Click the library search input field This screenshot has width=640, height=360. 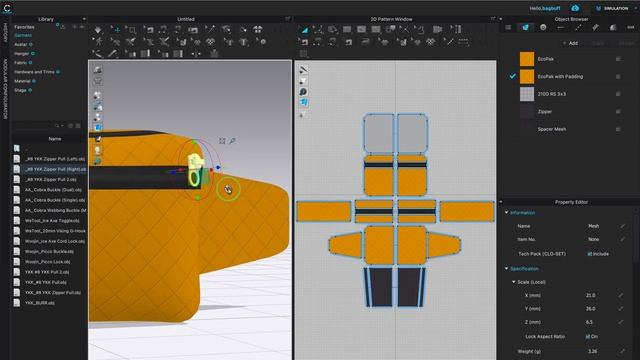[32, 126]
